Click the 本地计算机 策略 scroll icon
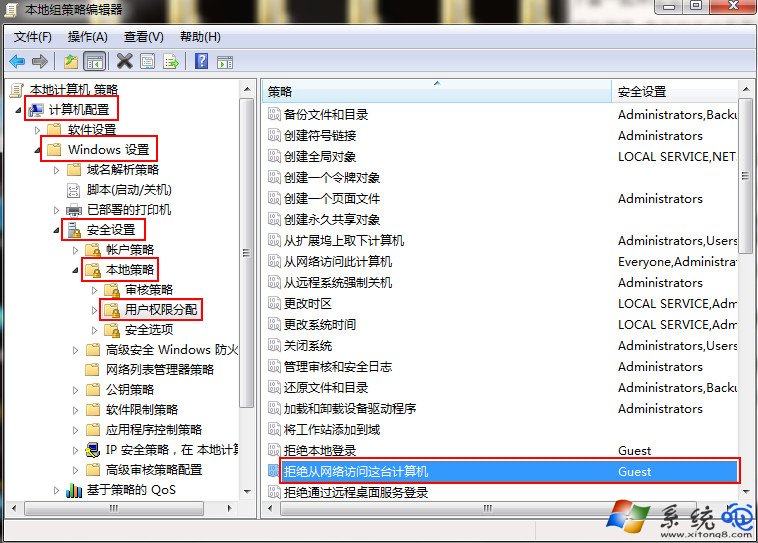 [17, 90]
